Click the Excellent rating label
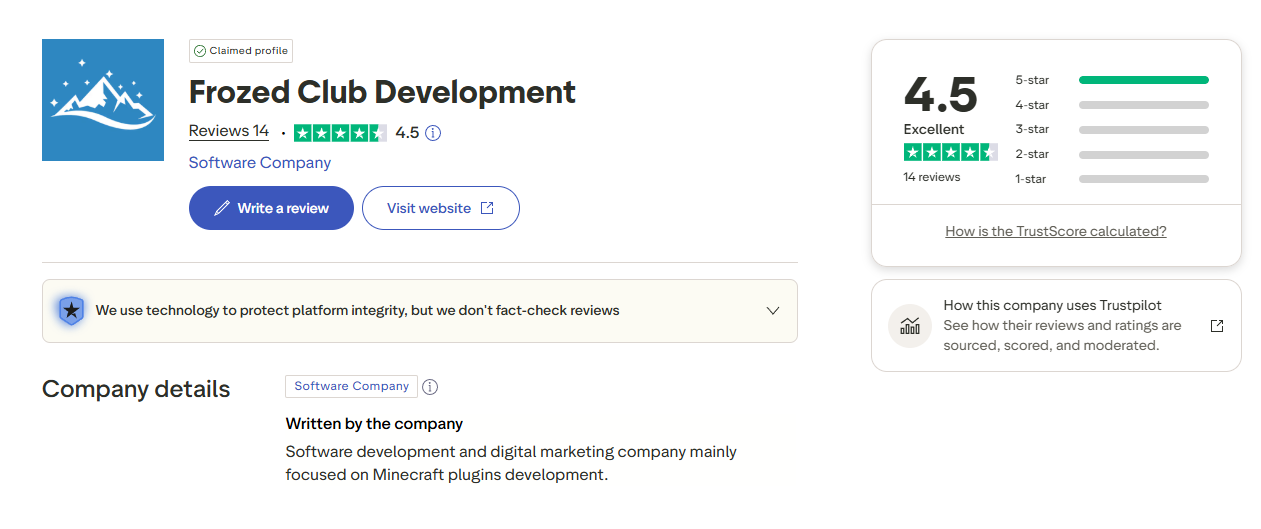Screen dimensions: 1261x529 click(x=934, y=129)
